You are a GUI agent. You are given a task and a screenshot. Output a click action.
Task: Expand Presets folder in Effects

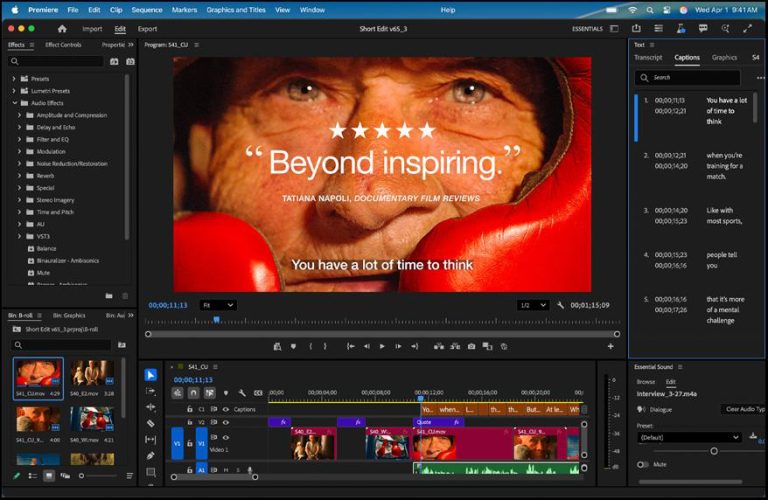[x=14, y=79]
